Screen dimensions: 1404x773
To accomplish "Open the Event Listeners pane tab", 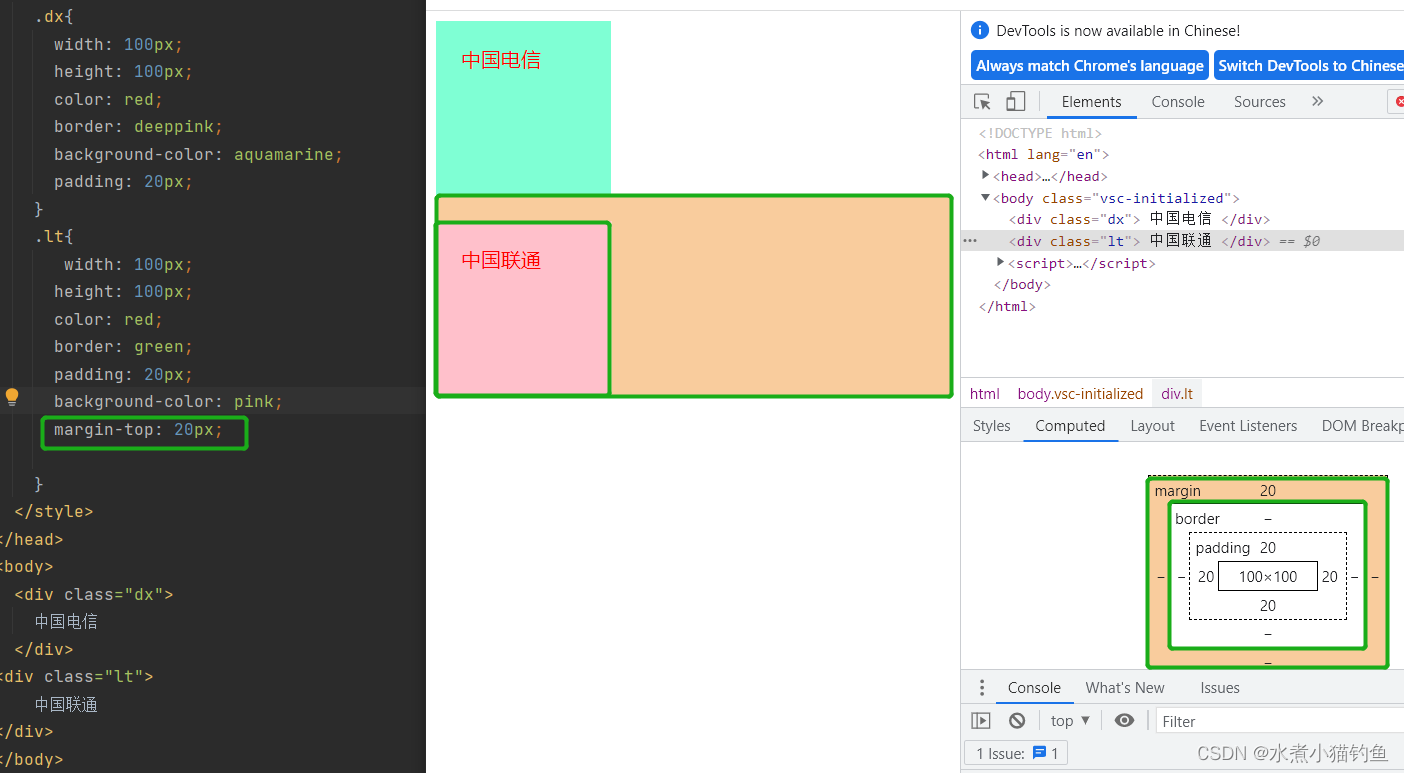I will pos(1248,426).
